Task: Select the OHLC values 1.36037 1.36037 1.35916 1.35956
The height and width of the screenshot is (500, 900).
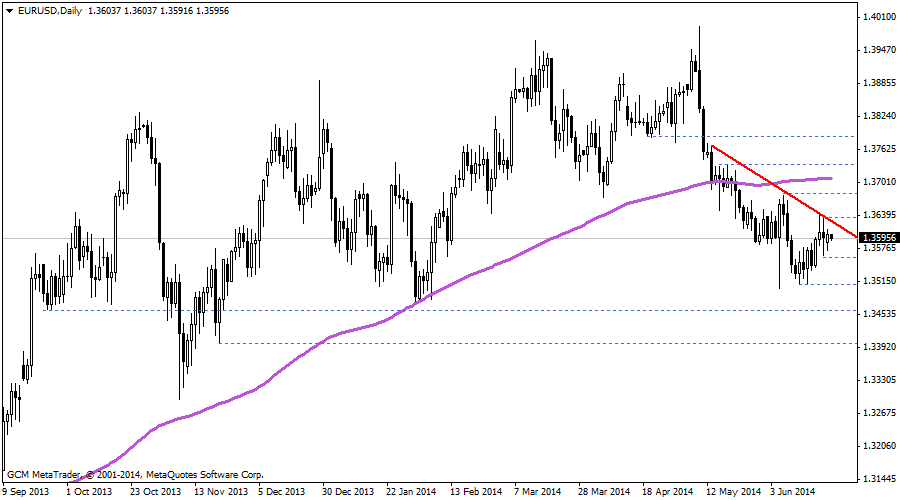Action: [x=158, y=11]
